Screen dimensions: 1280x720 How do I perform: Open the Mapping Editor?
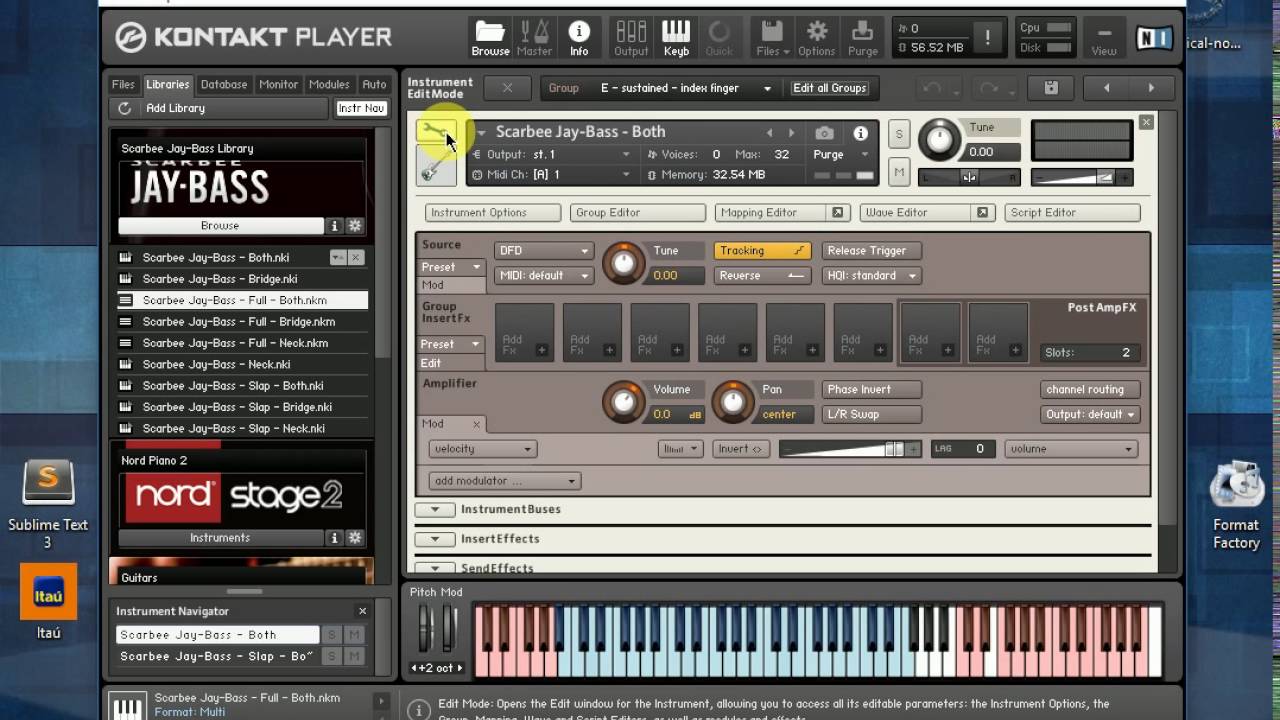771,213
